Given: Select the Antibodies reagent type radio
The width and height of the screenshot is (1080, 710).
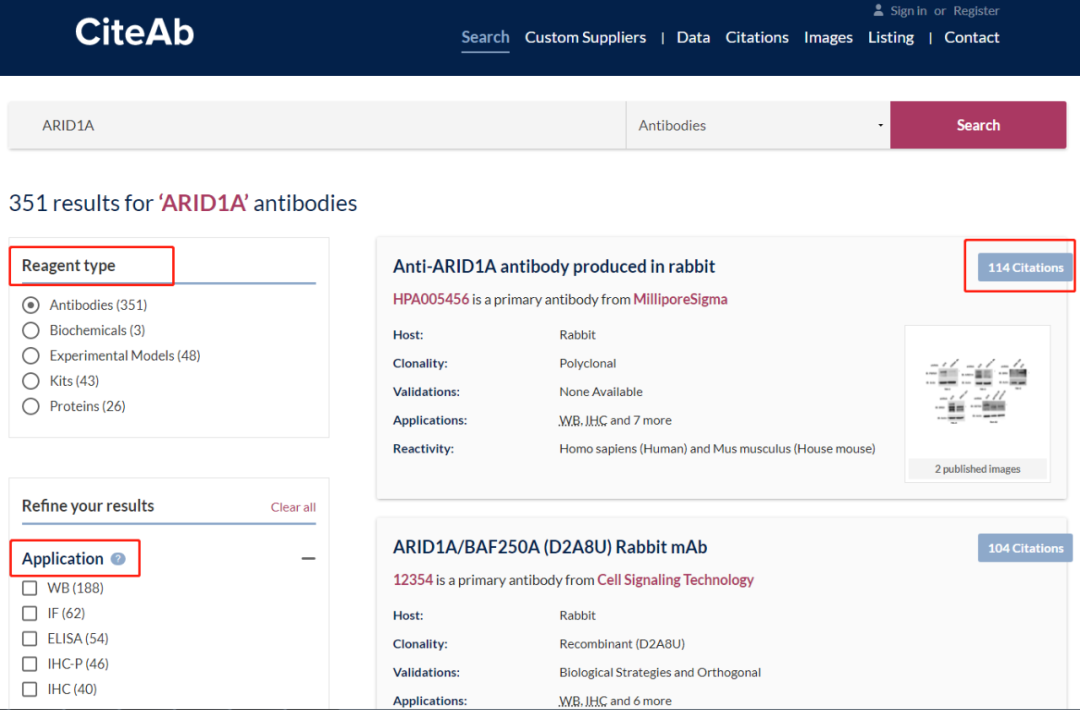Looking at the screenshot, I should (30, 304).
